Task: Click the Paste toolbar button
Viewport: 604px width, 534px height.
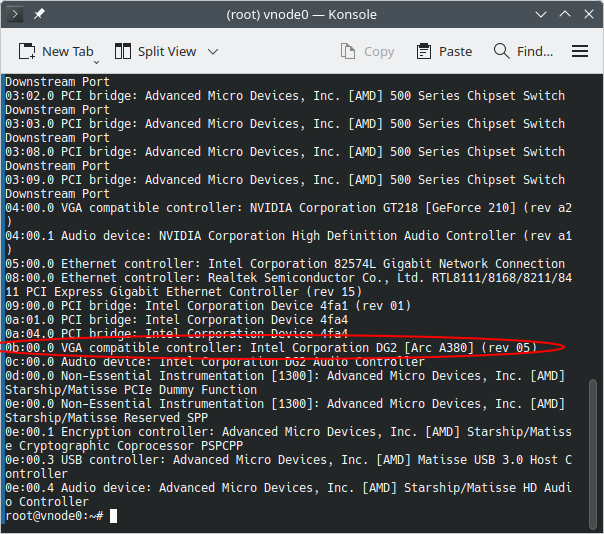Action: click(x=444, y=51)
